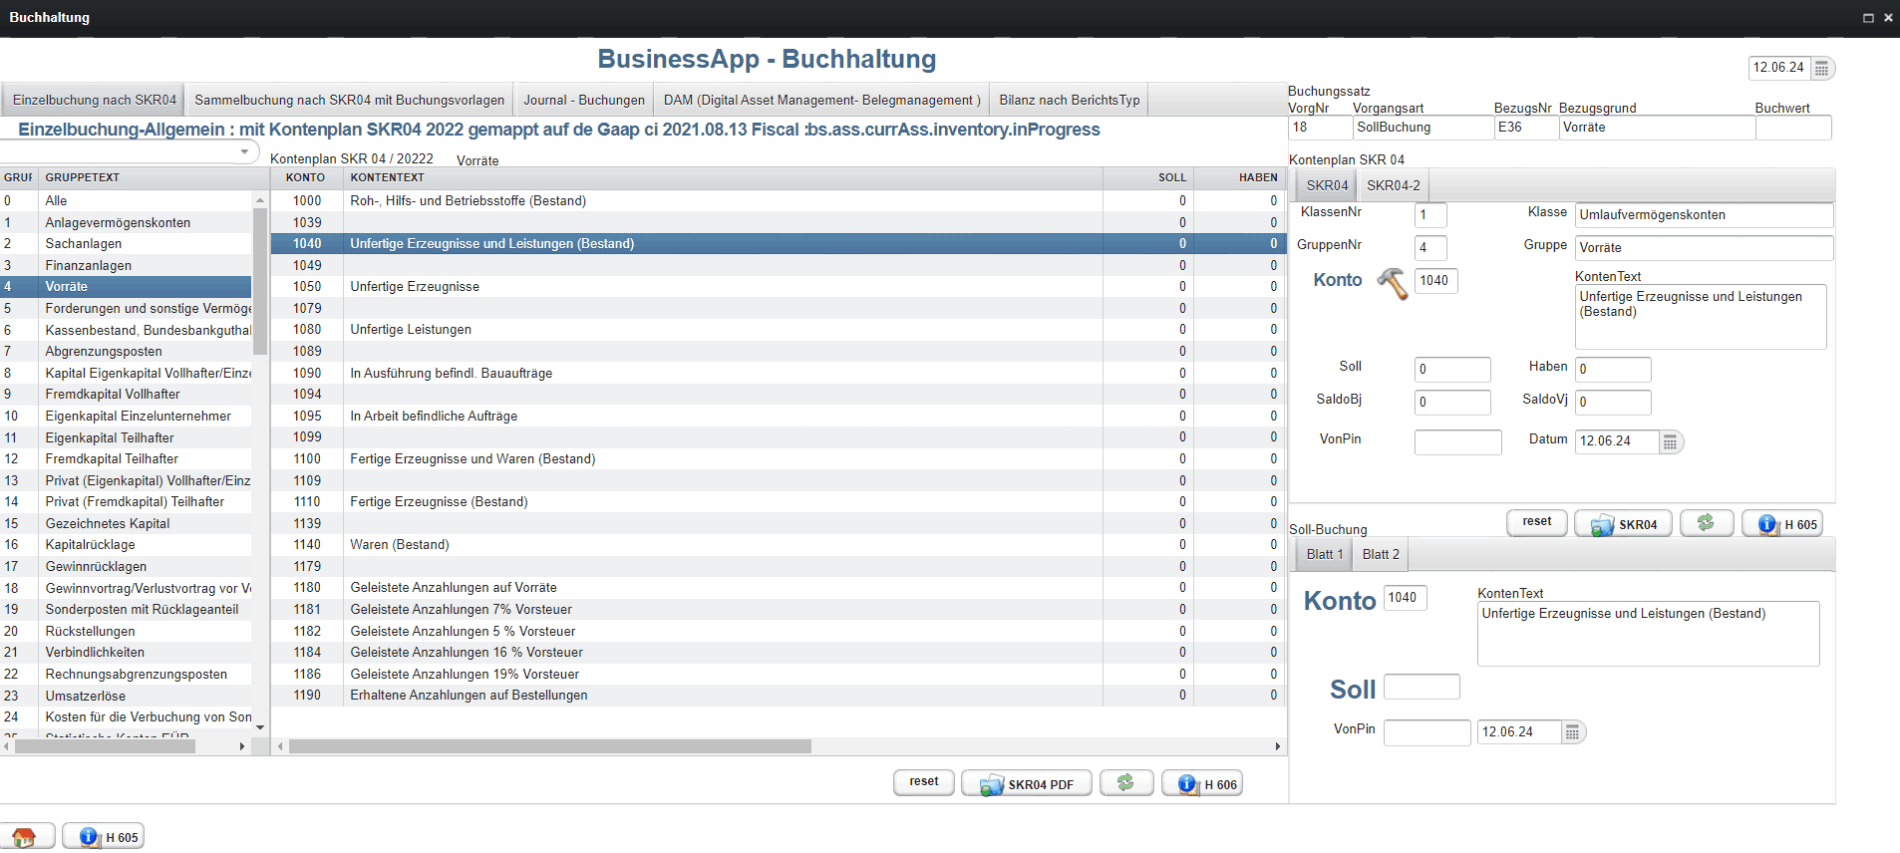Open the Journal - Buchungen tab

[x=584, y=100]
